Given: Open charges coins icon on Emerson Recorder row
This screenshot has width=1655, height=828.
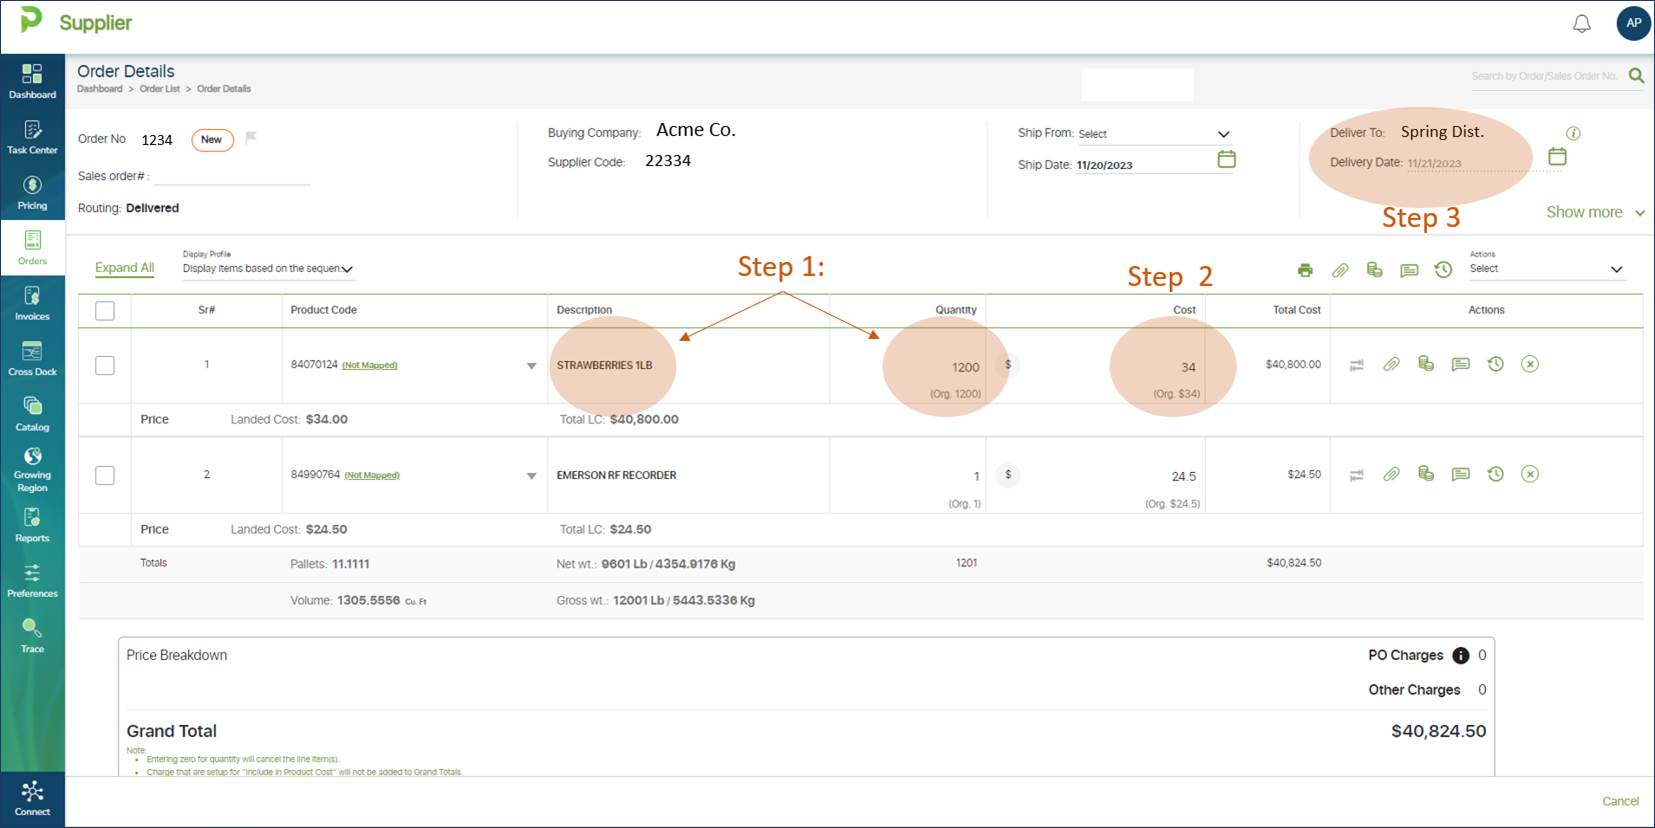Looking at the screenshot, I should pos(1426,474).
